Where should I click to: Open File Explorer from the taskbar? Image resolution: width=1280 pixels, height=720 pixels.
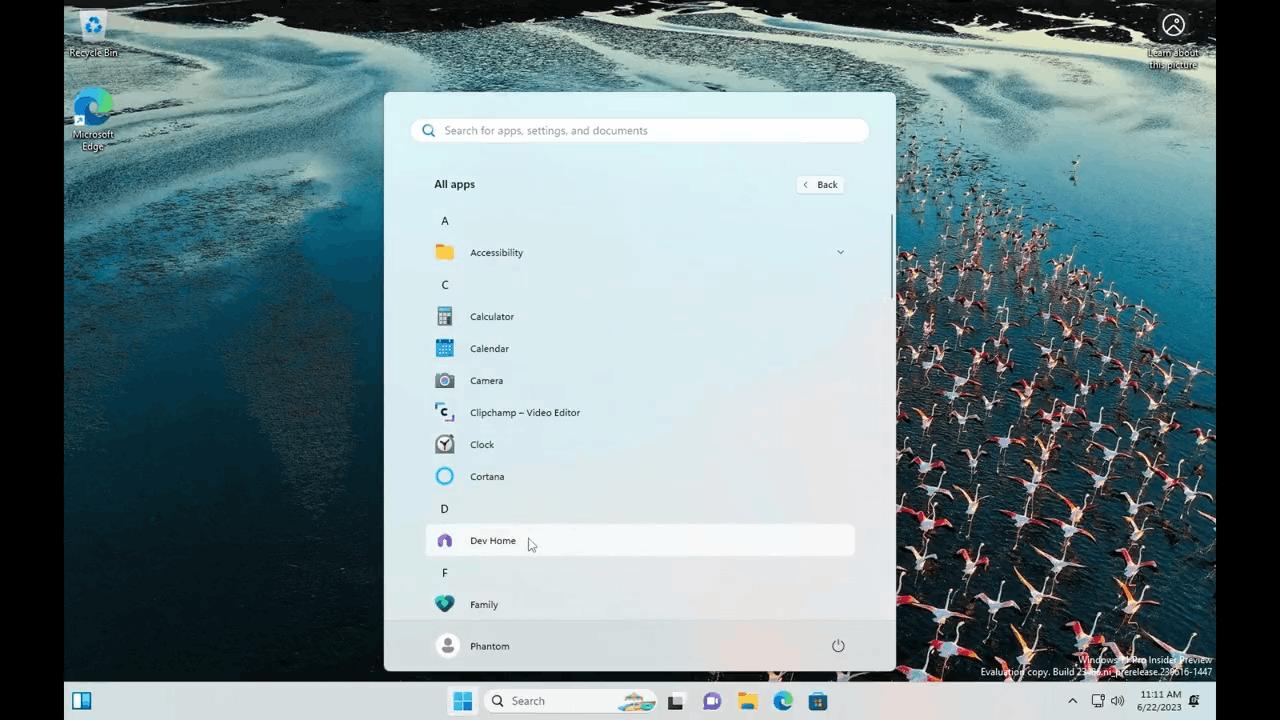(x=747, y=701)
